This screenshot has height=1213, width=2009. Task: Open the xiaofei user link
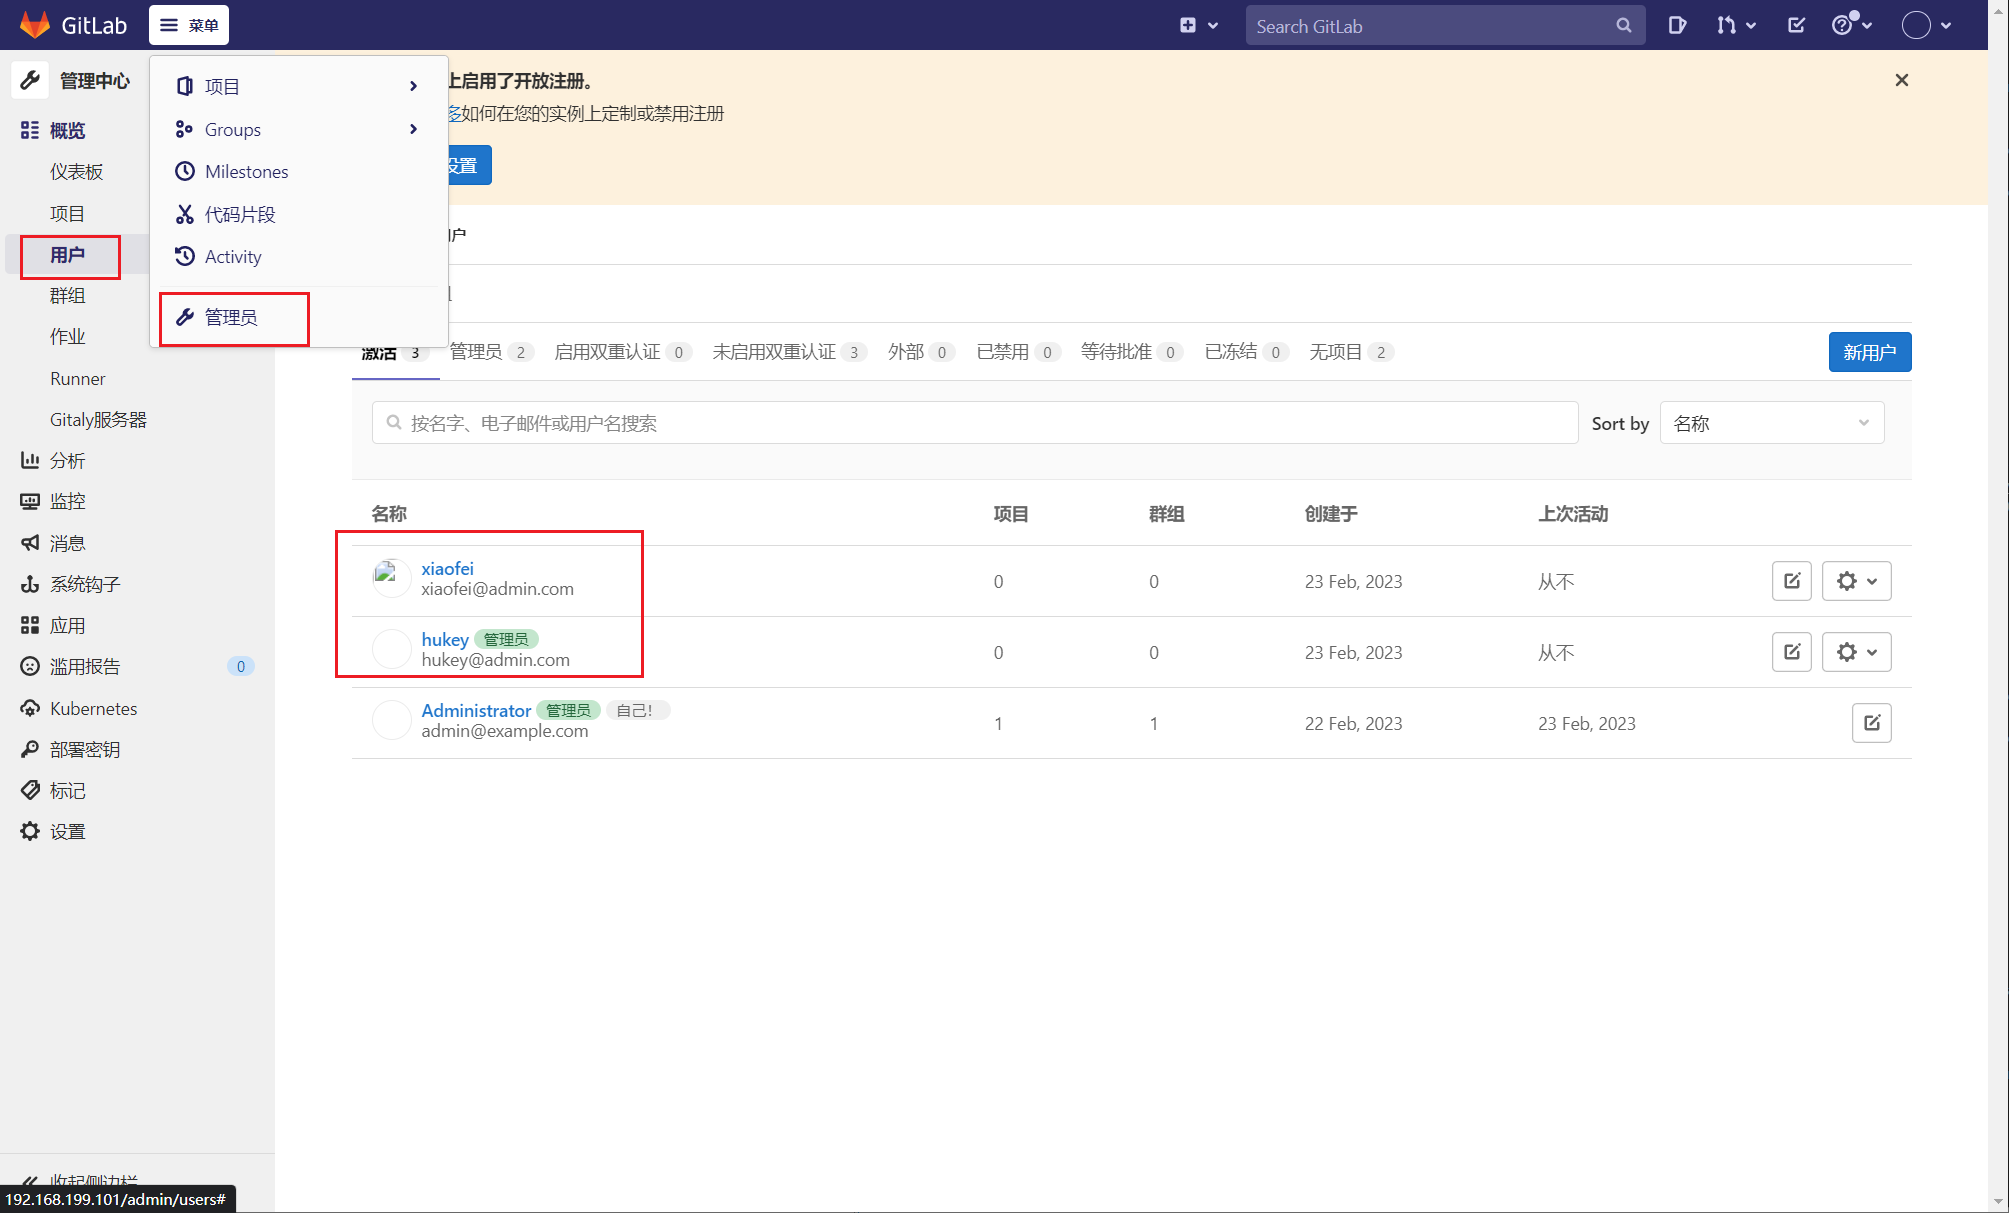point(447,569)
